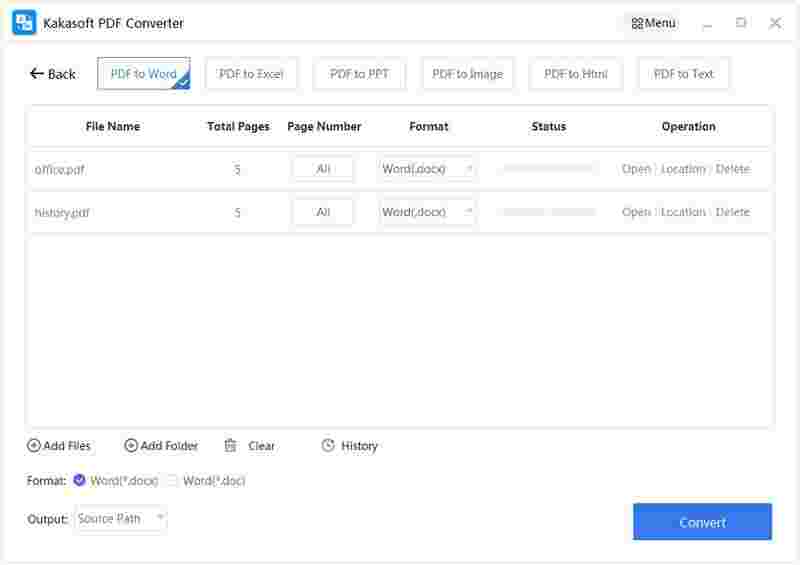This screenshot has width=800, height=565.
Task: Open format dropdown for history.pdf
Action: click(x=427, y=212)
